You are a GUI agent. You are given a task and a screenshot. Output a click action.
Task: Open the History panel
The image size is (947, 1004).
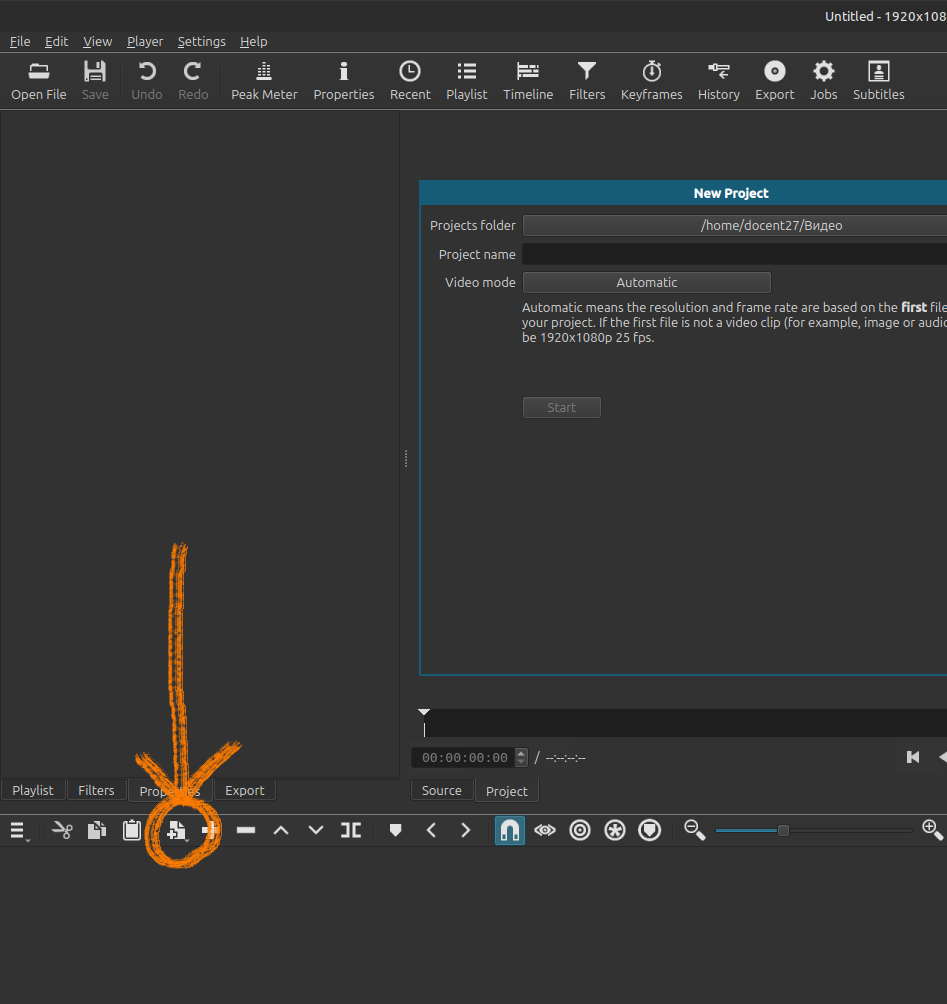pos(718,80)
